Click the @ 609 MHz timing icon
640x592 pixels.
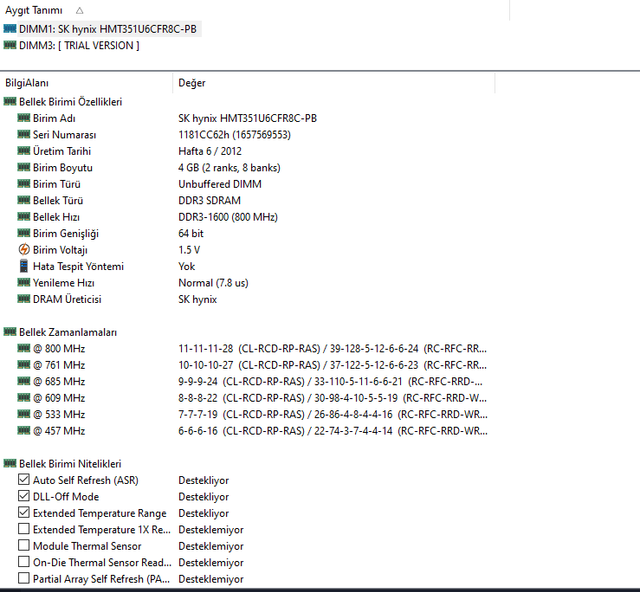pos(24,398)
